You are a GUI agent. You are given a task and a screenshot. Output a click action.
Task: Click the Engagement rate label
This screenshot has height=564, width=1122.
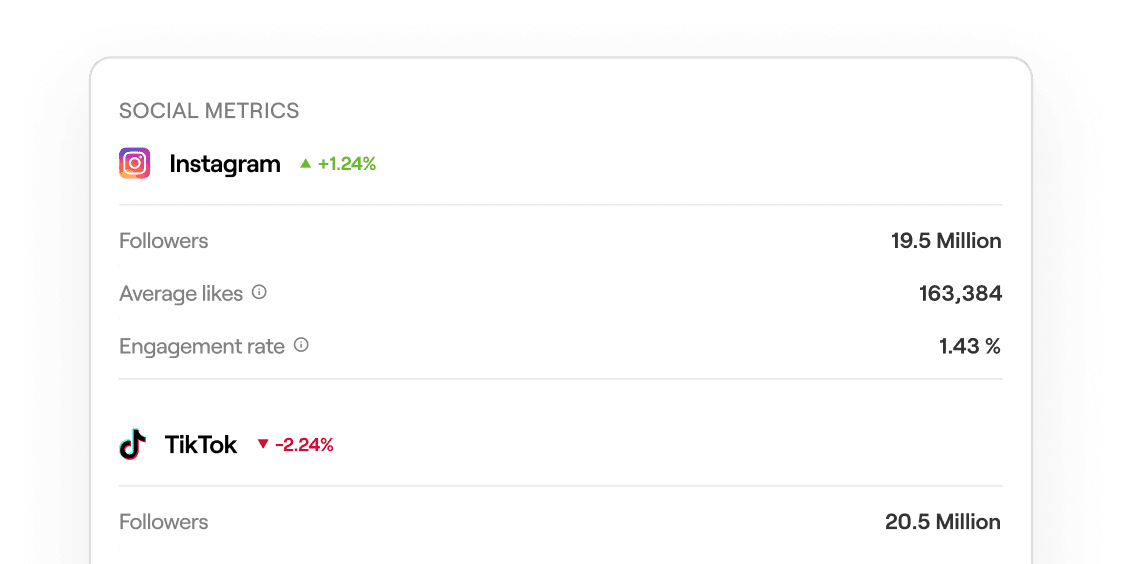coord(202,346)
